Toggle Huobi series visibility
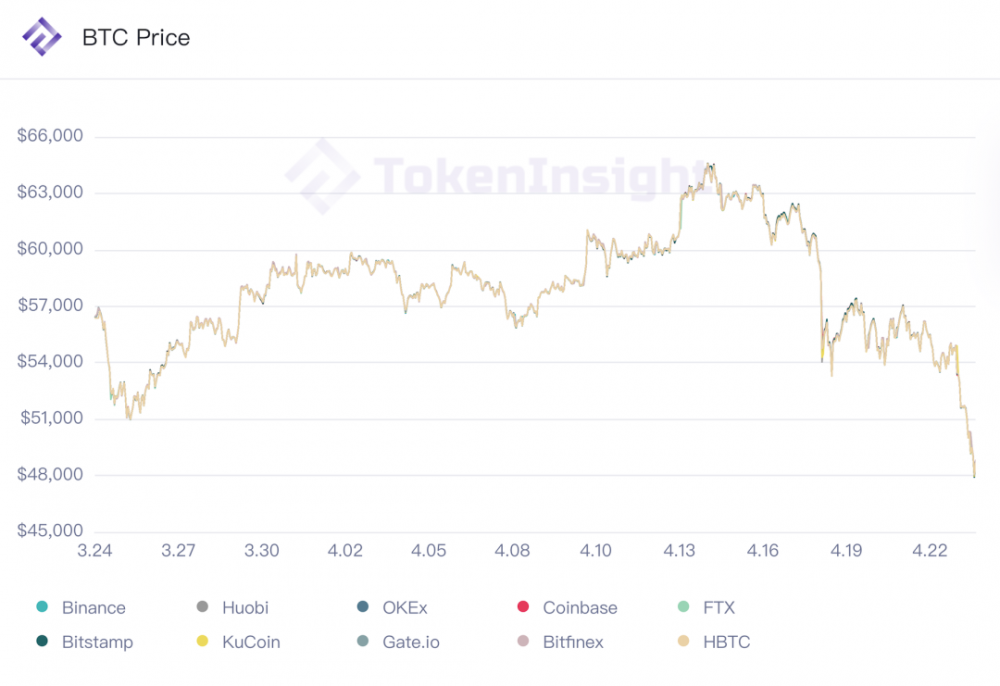The image size is (1000, 686). [245, 608]
